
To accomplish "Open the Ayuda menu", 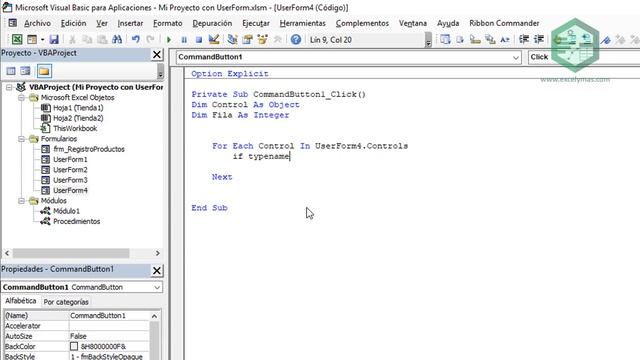I will (x=448, y=23).
